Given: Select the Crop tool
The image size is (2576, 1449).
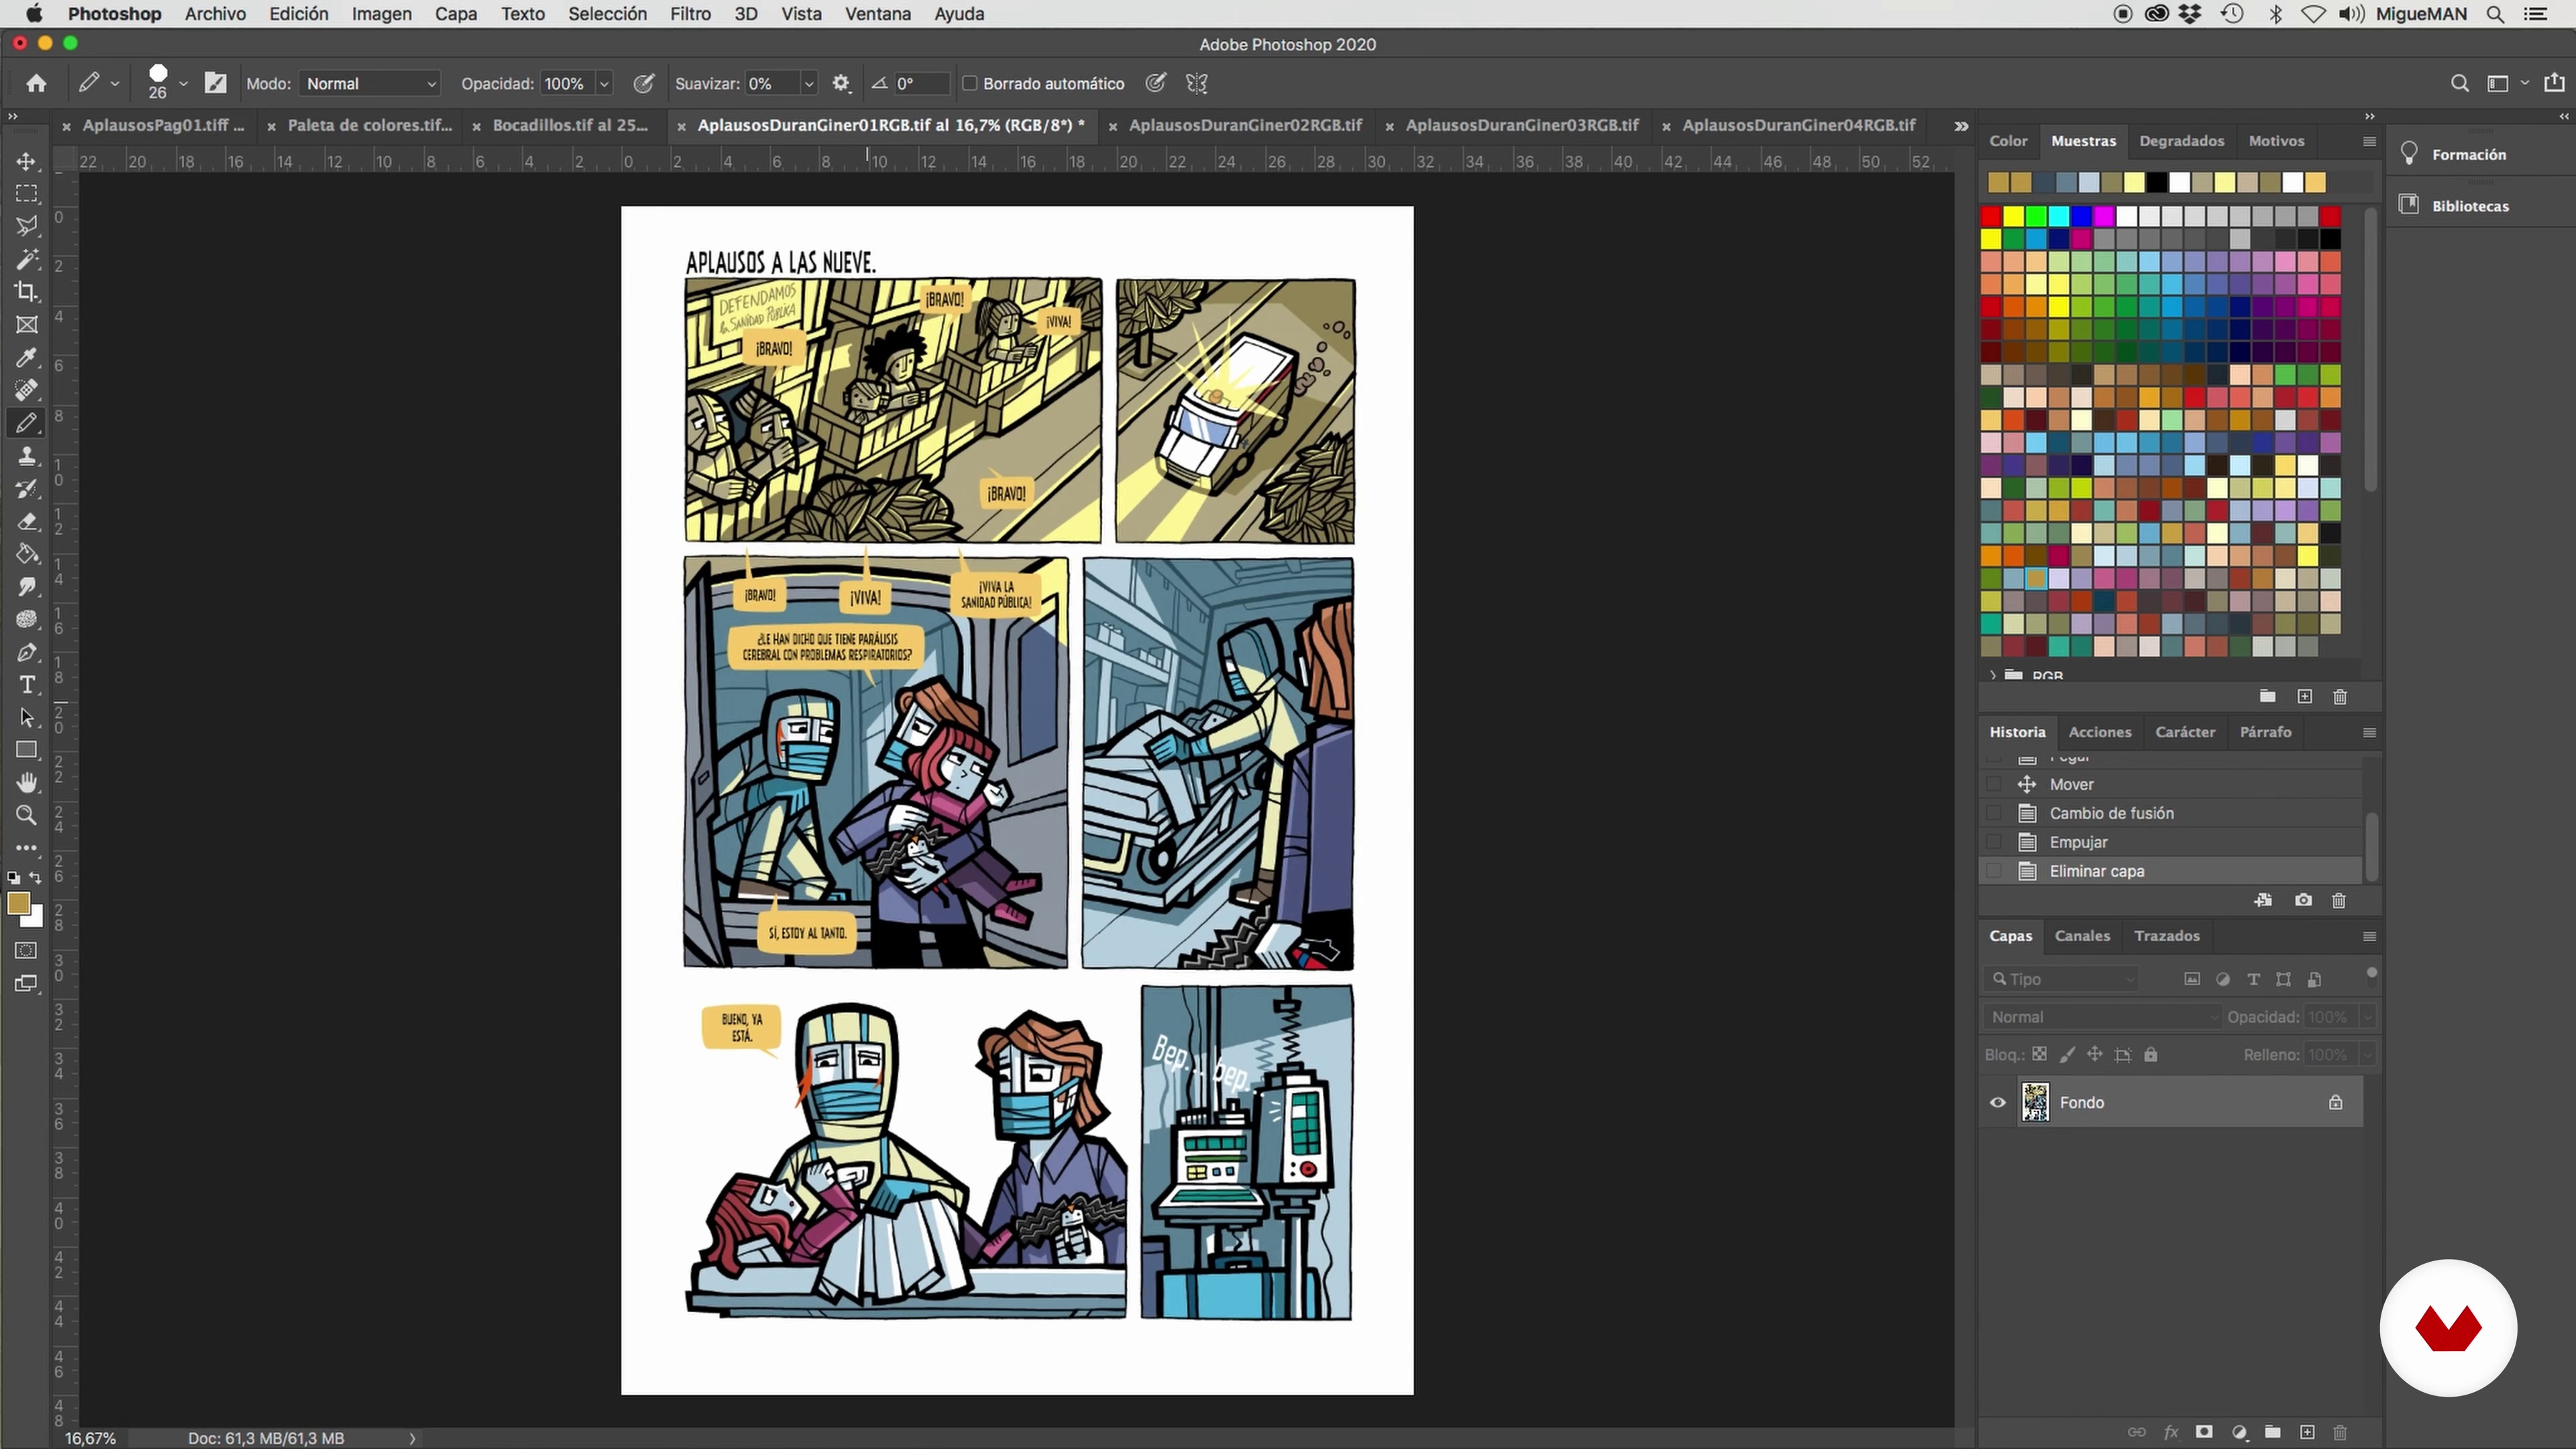Looking at the screenshot, I should [x=27, y=292].
